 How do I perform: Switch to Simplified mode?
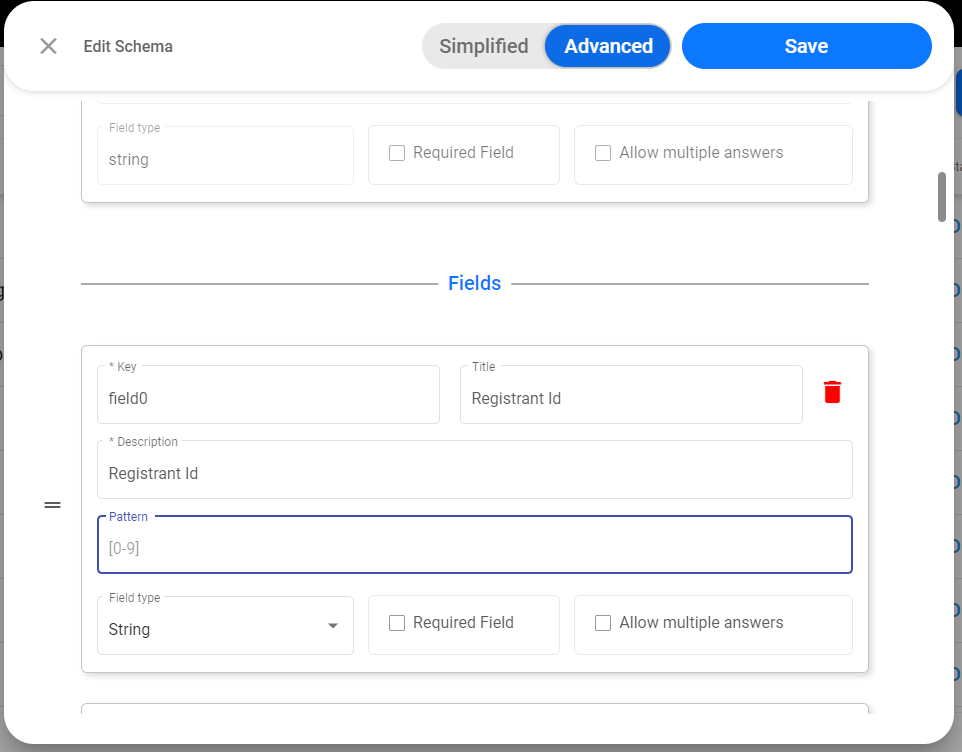[483, 46]
